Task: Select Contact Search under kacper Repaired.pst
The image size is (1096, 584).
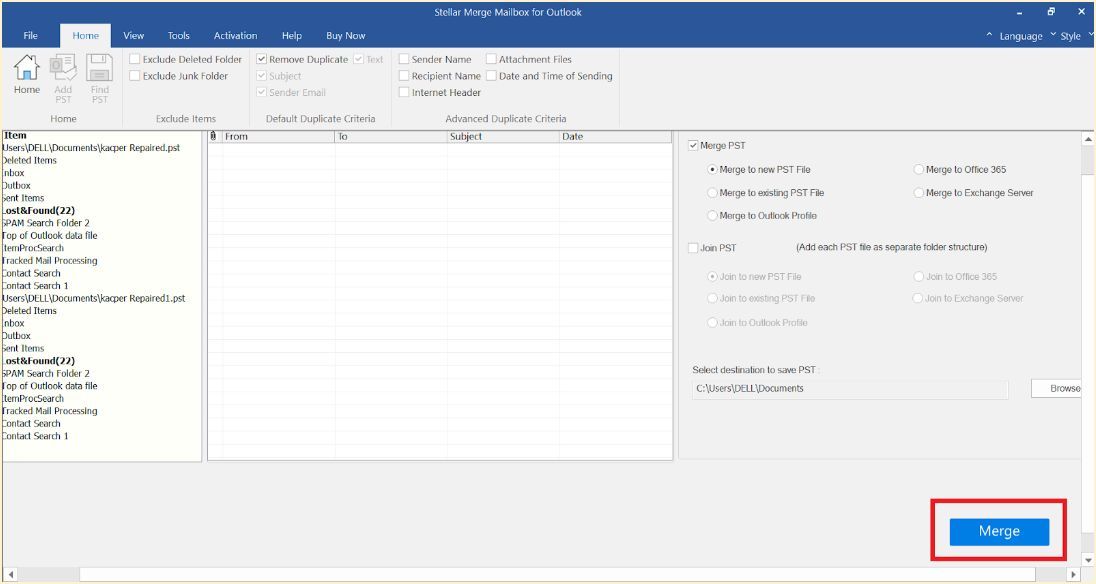Action: pyautogui.click(x=31, y=273)
